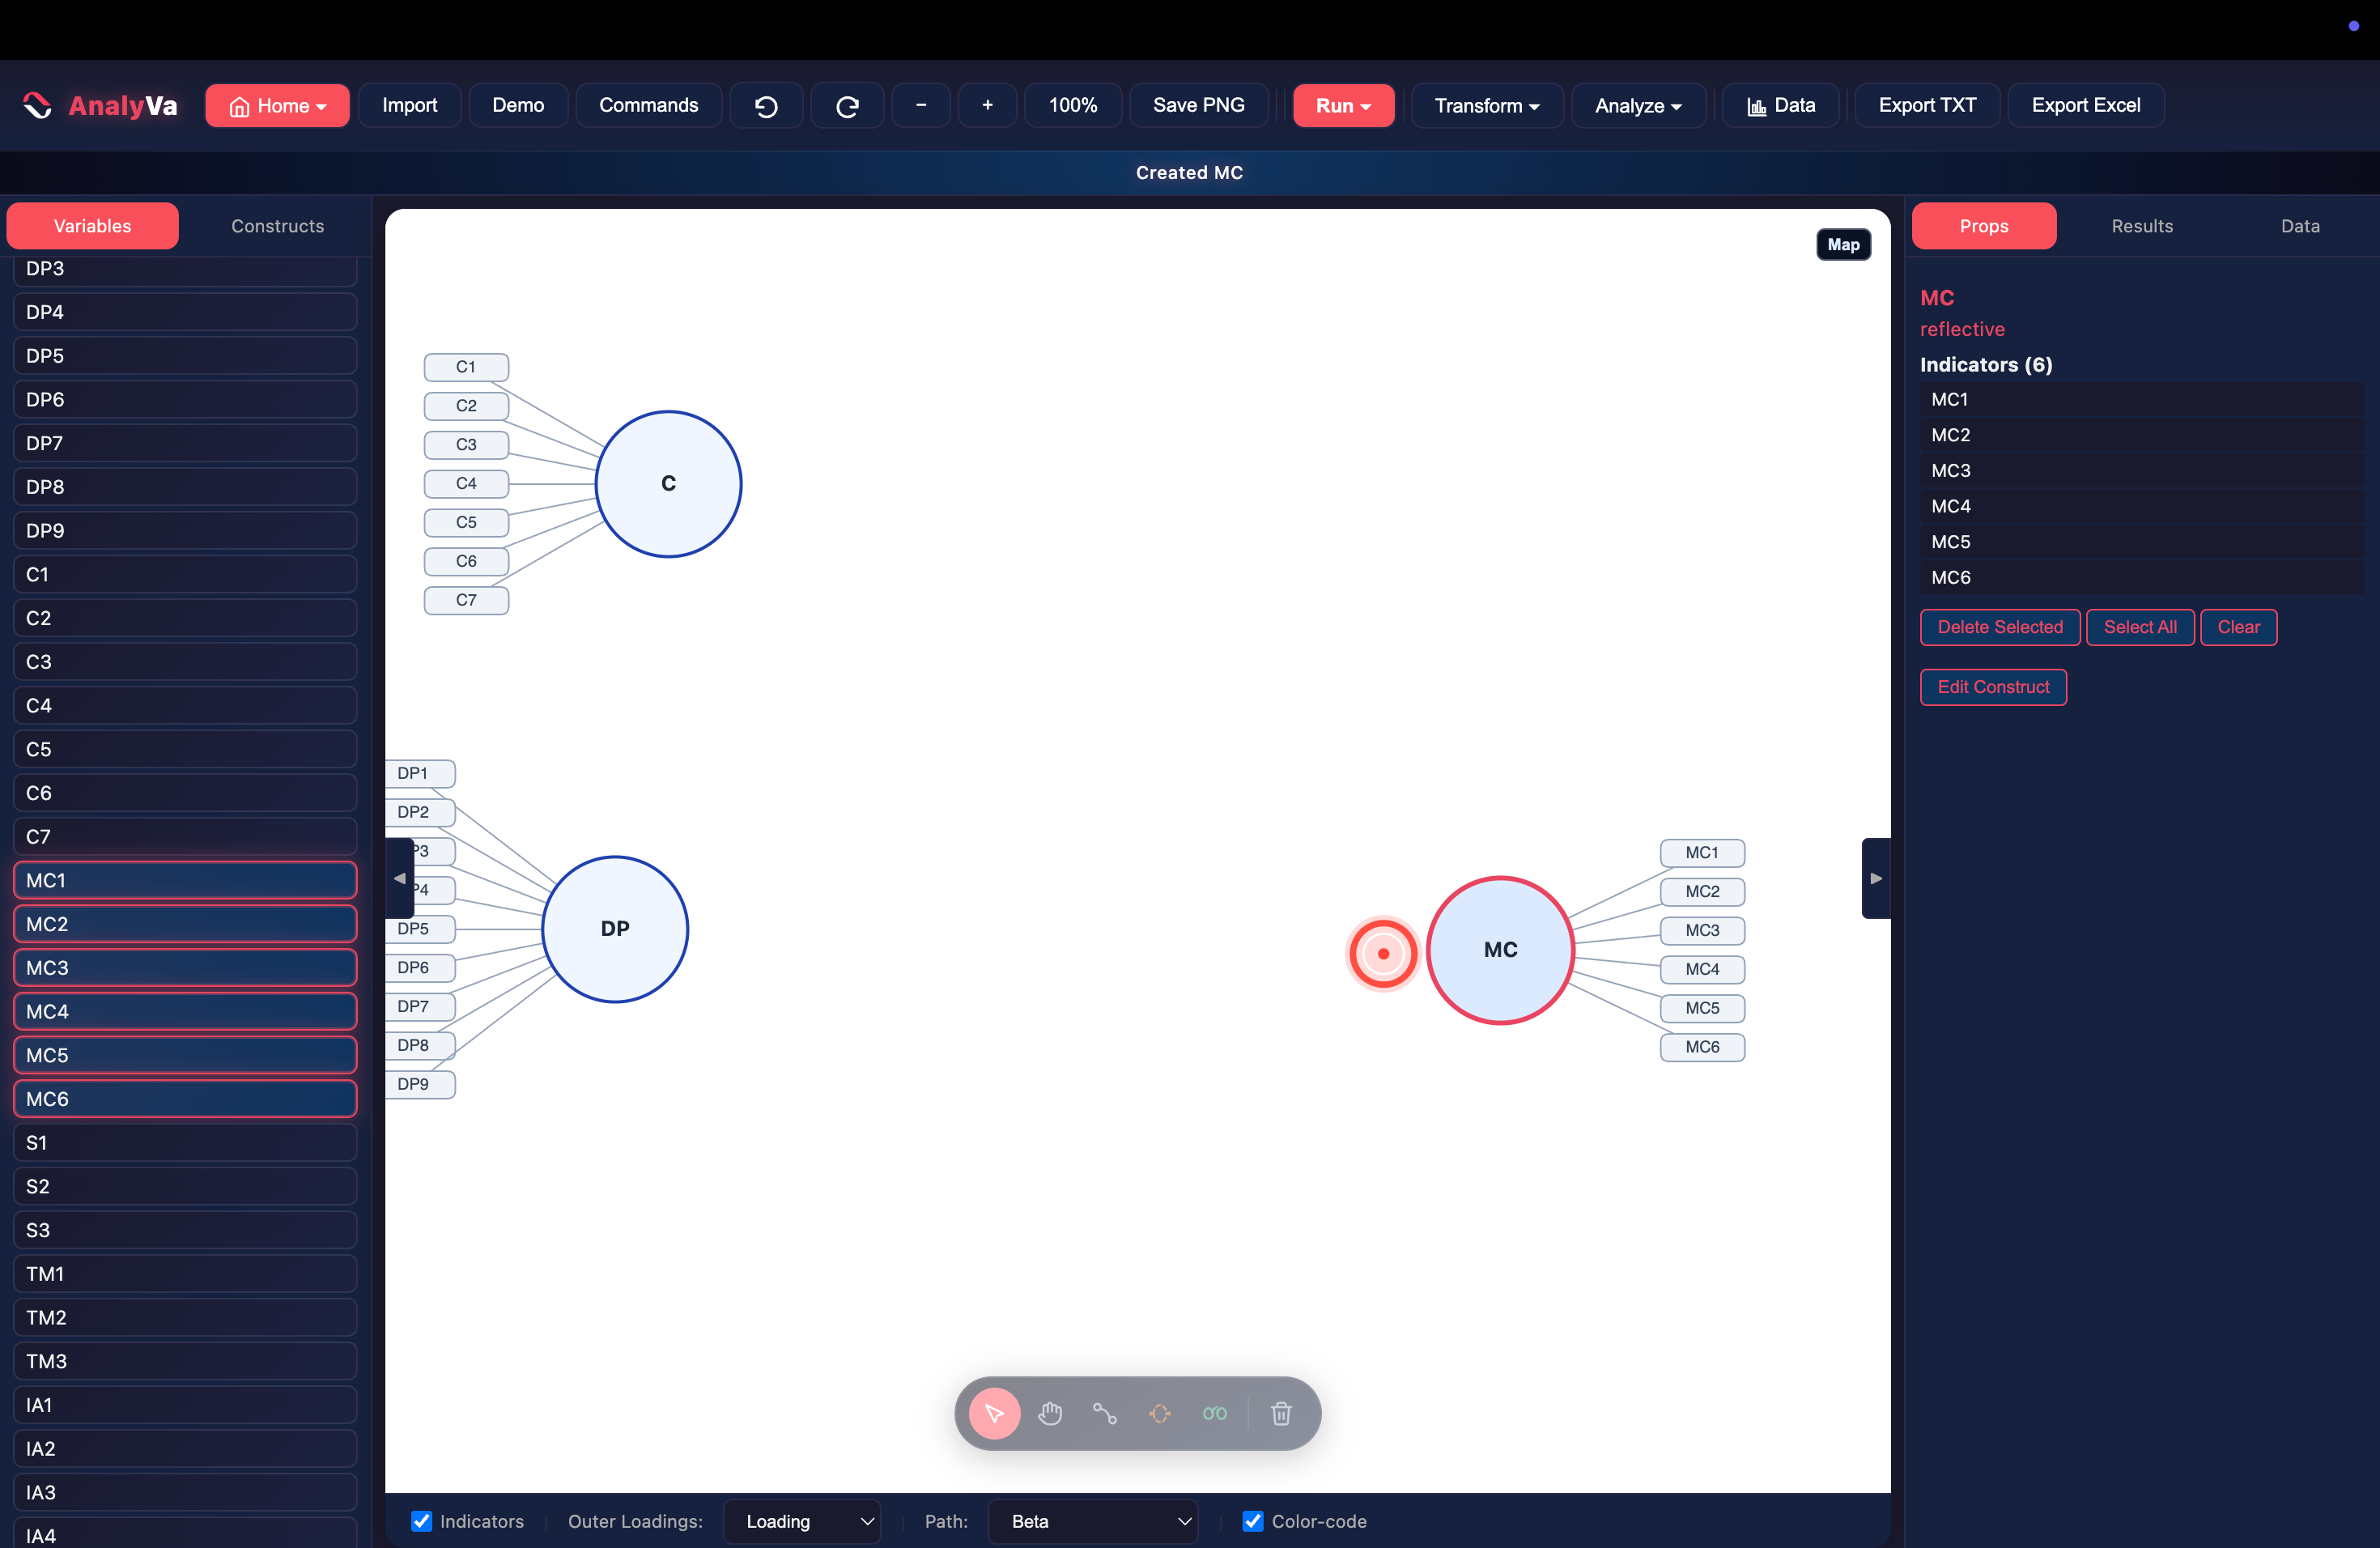The width and height of the screenshot is (2380, 1548).
Task: Click the C7 indicator box on canvas
Action: point(466,600)
